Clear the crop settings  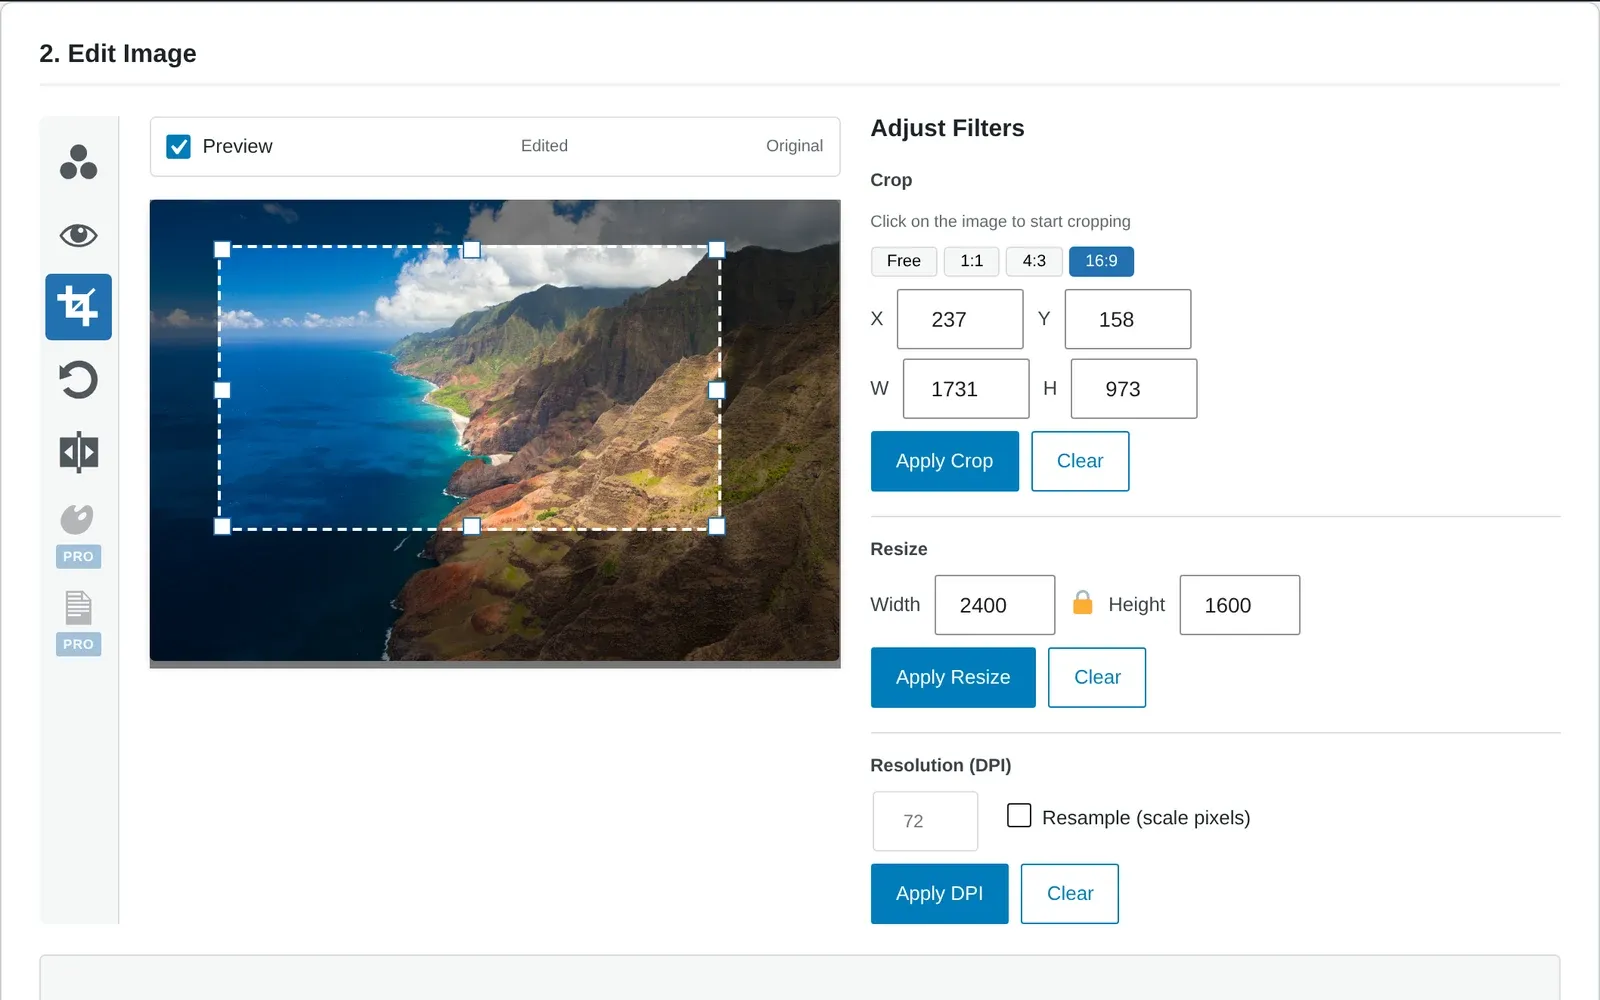coord(1080,461)
